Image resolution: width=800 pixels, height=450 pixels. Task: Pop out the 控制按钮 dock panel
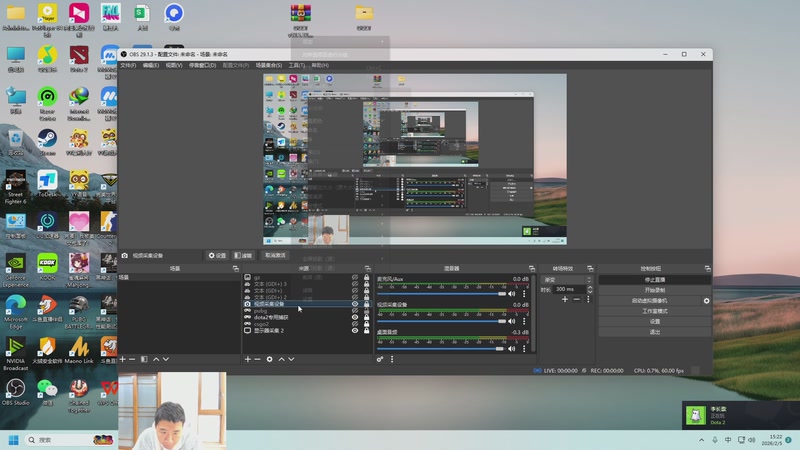point(708,268)
